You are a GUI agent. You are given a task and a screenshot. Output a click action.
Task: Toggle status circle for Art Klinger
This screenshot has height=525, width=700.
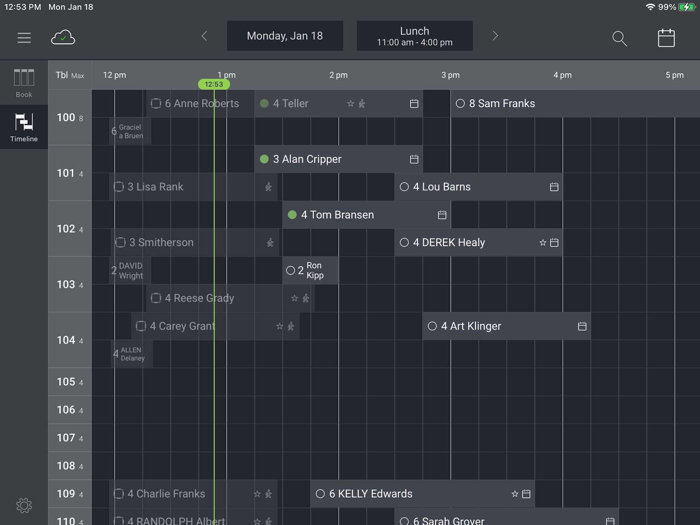[432, 326]
